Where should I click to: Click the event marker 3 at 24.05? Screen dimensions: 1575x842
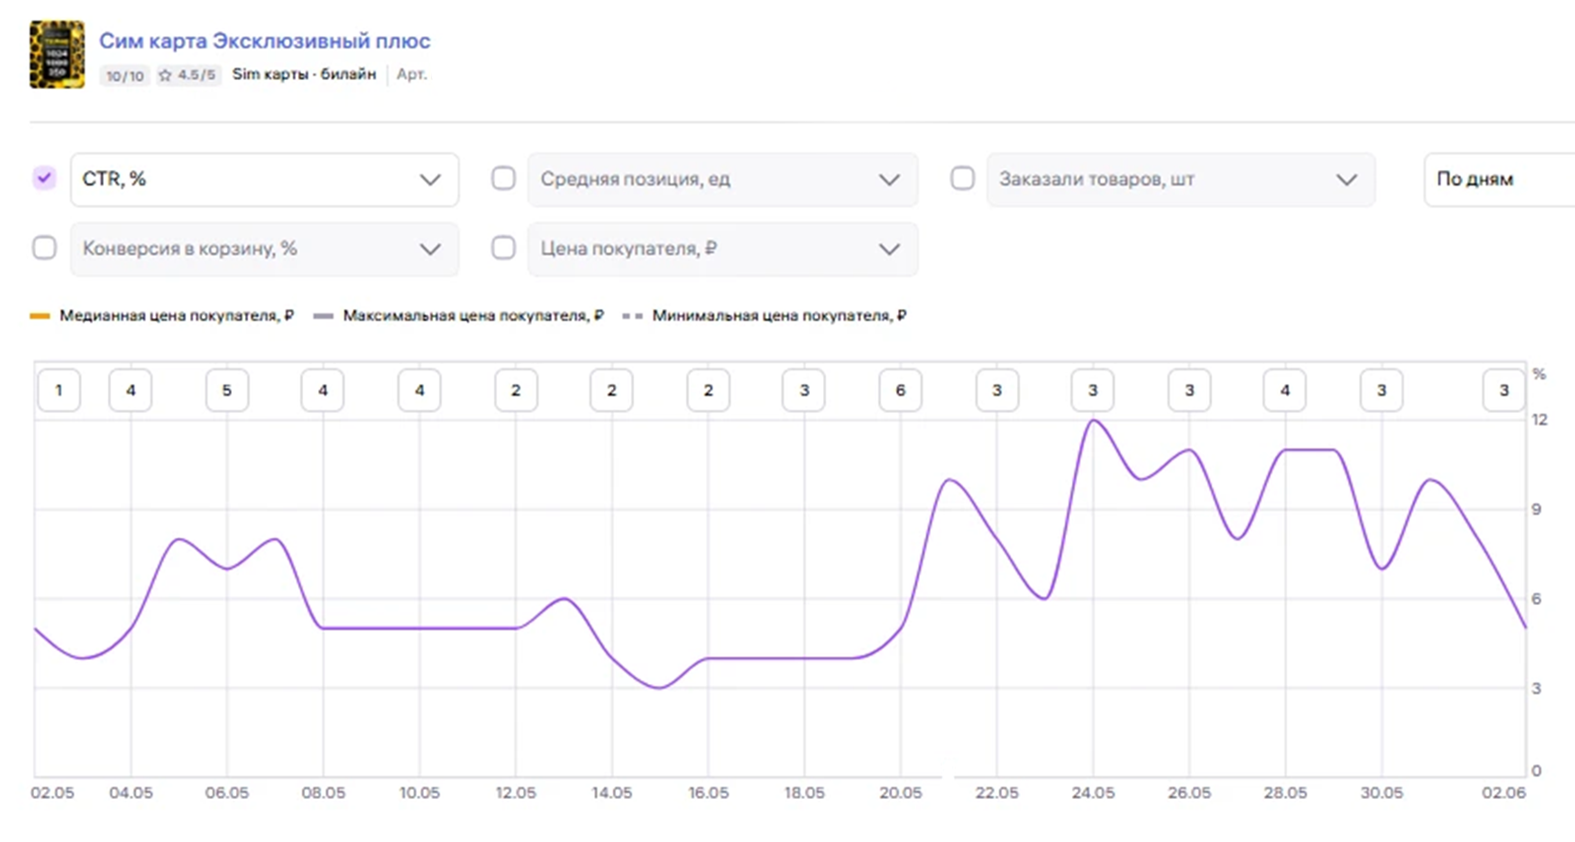(1093, 390)
